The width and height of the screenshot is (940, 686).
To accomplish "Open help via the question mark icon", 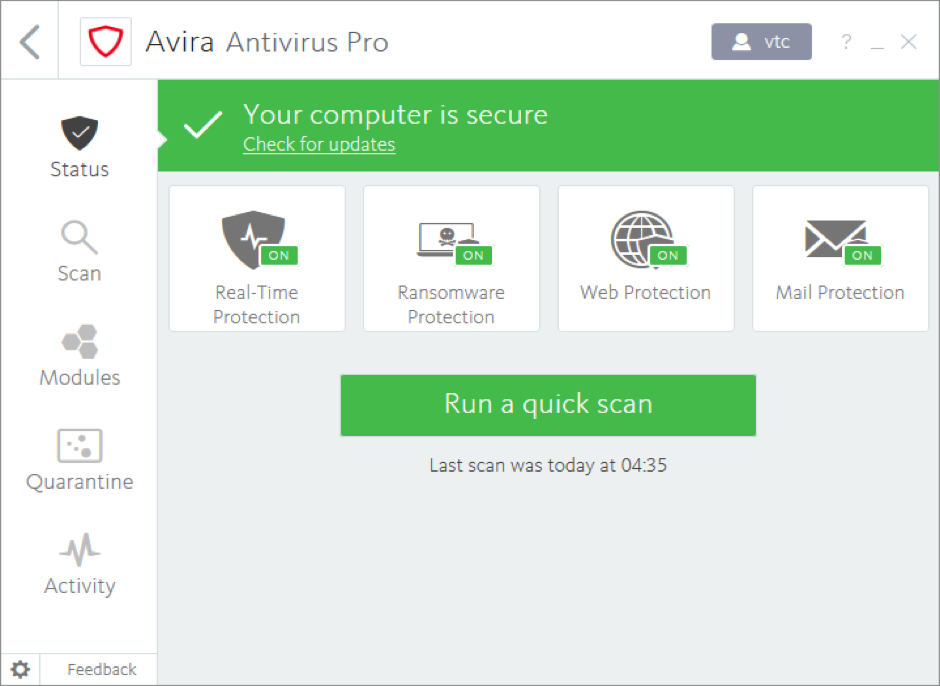I will 846,42.
